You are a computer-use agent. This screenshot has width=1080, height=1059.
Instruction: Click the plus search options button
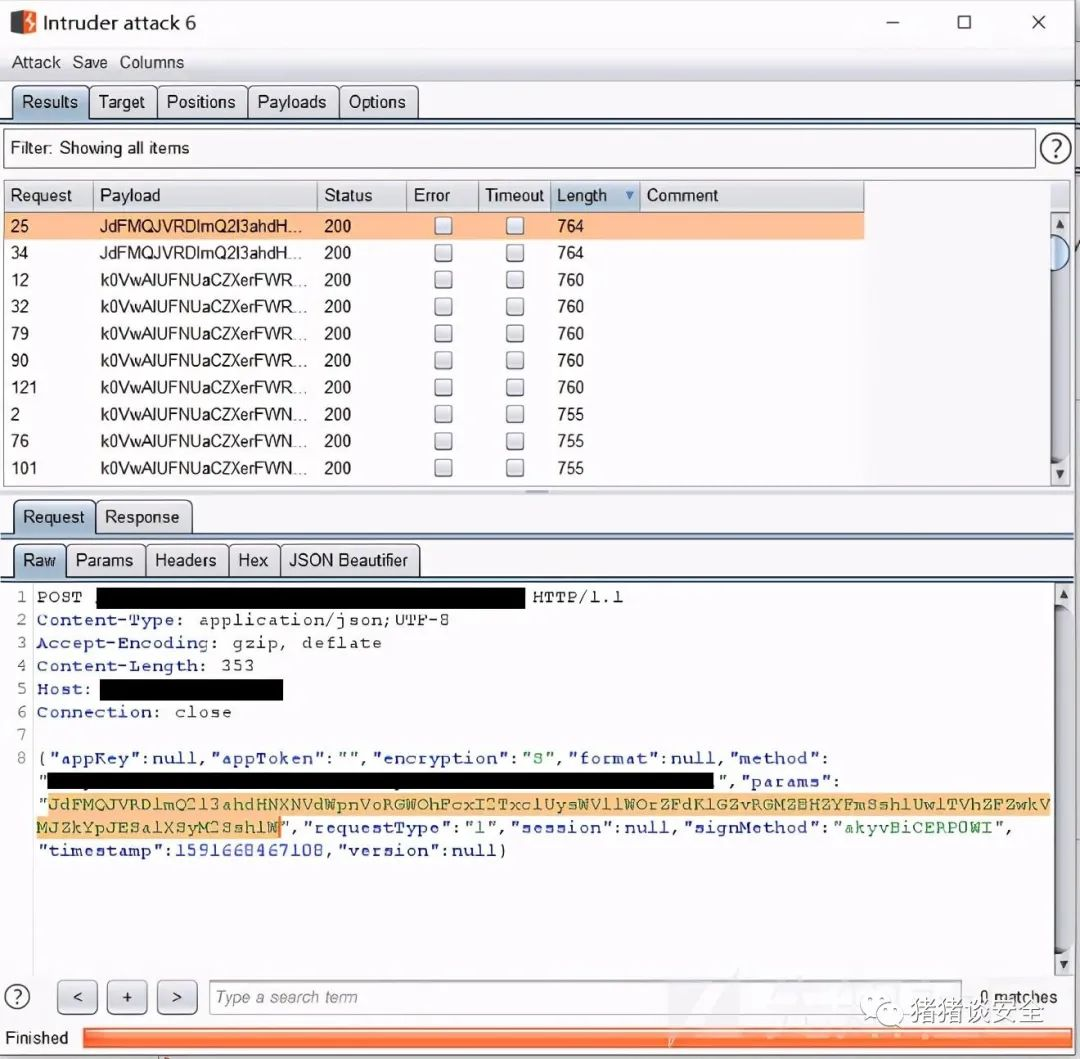127,997
